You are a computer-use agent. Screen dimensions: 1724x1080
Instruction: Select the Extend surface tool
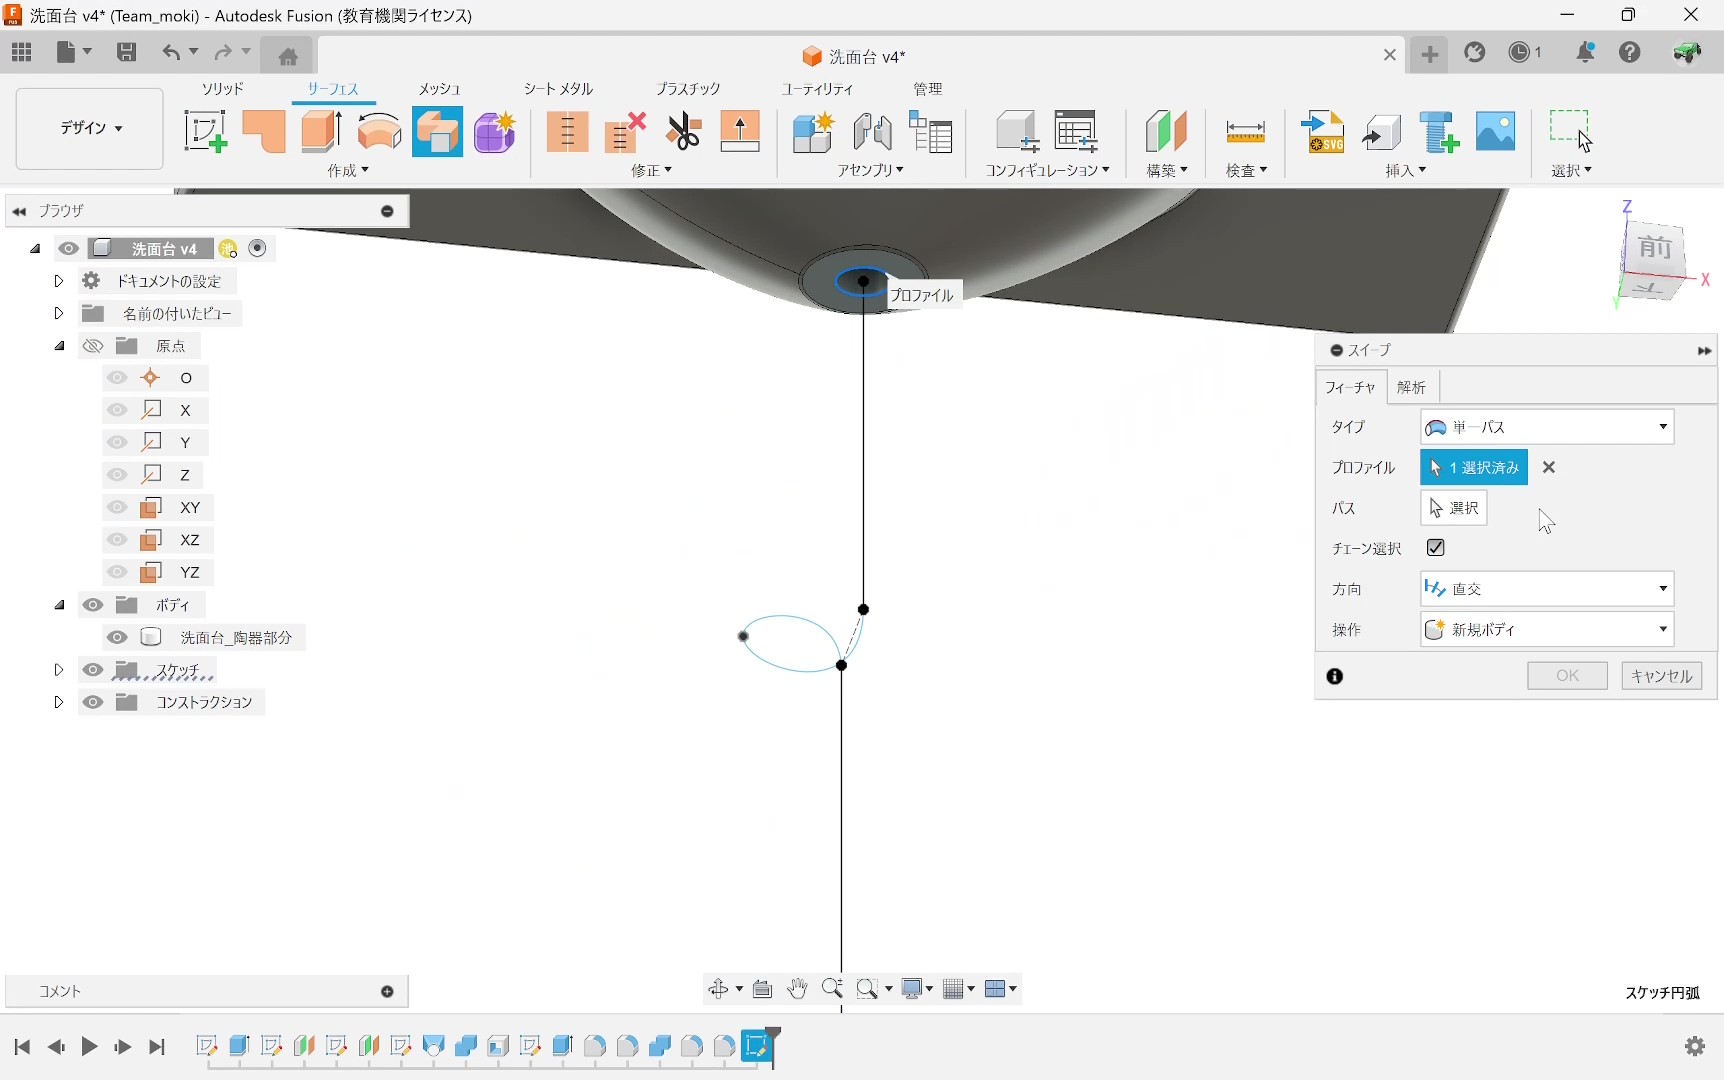(740, 132)
